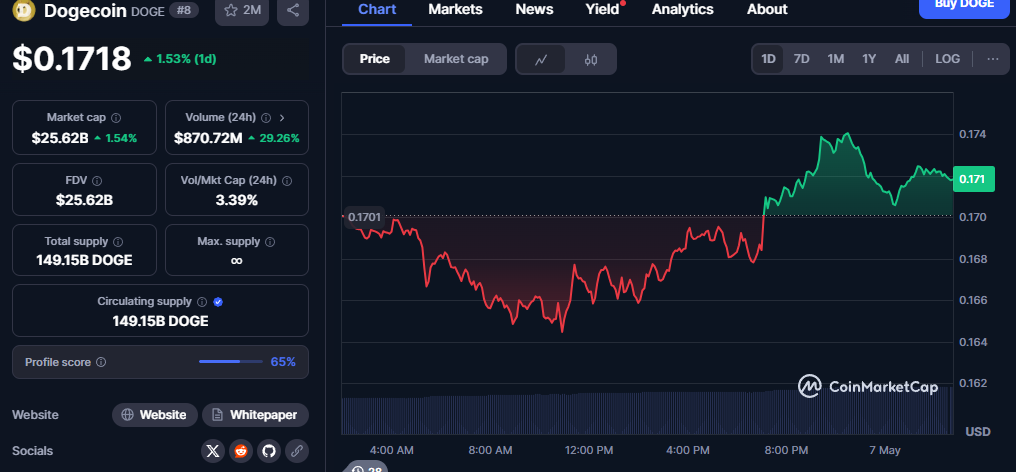Click the 0.1701 opening price label
1016x472 pixels.
[x=364, y=217]
